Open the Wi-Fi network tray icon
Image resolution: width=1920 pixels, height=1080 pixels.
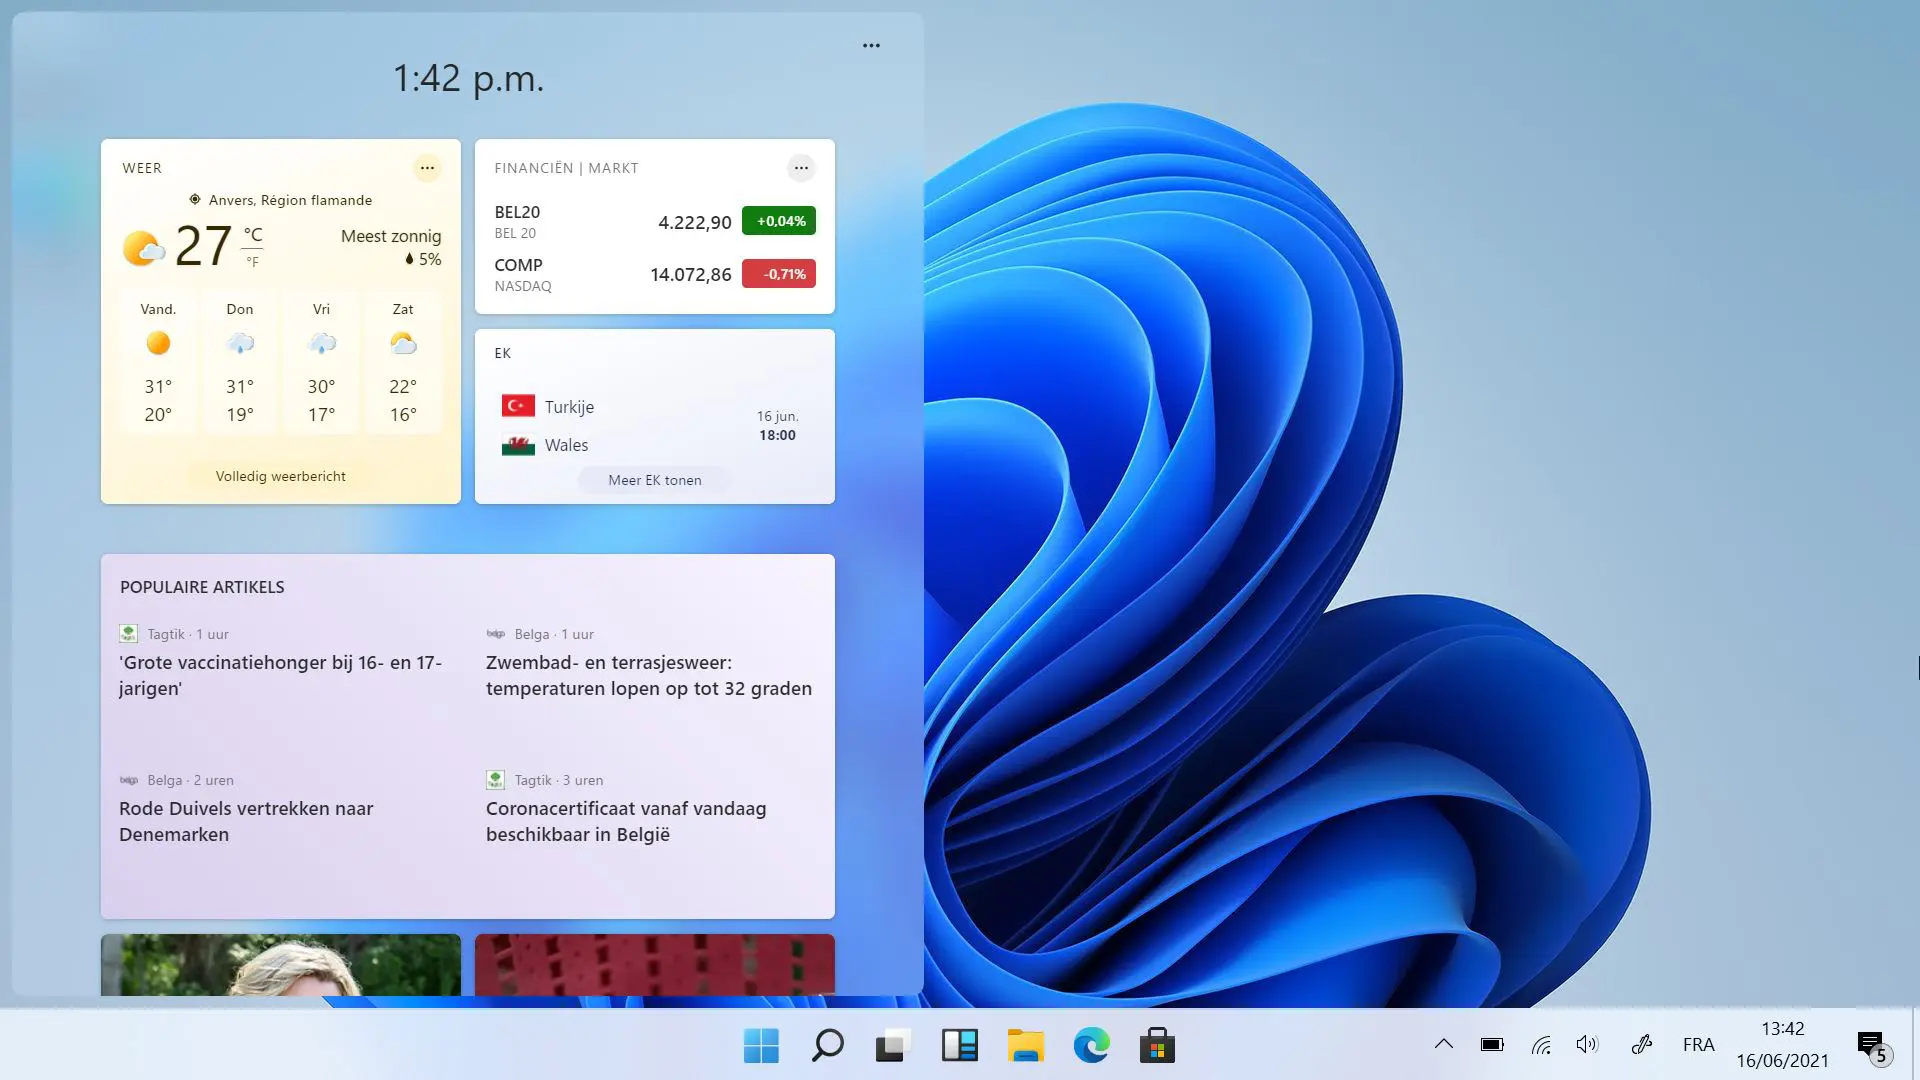point(1541,1045)
